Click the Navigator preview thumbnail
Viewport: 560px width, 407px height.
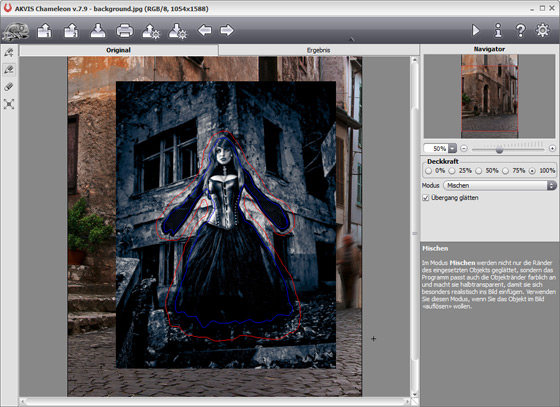coord(489,96)
